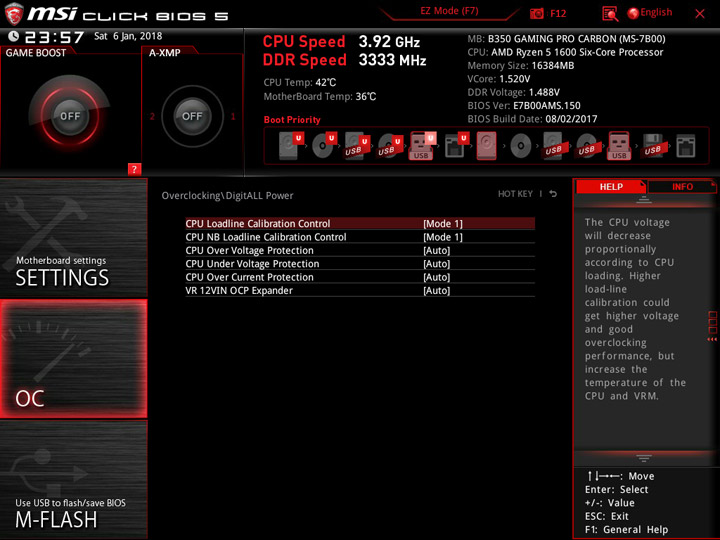Select the highlighted legacy hard disk boot icon

(486, 146)
